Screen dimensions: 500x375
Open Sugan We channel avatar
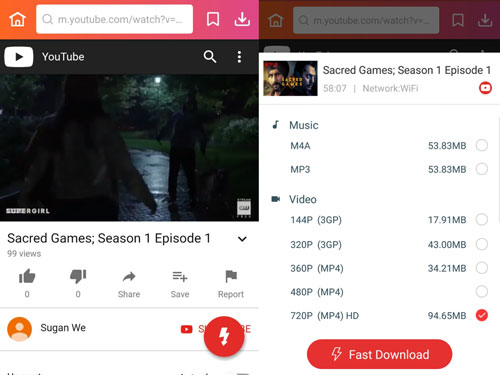(20, 329)
